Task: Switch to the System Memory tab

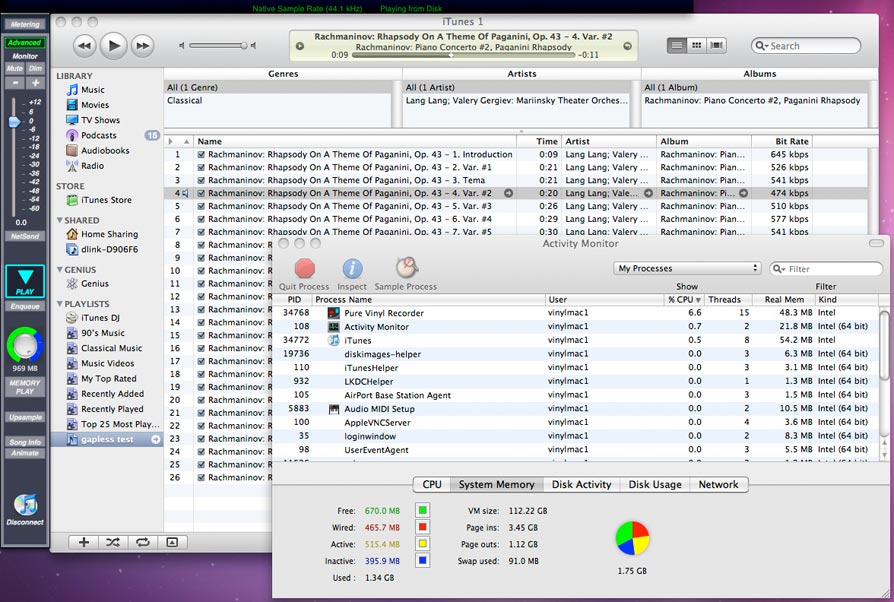Action: [x=497, y=485]
